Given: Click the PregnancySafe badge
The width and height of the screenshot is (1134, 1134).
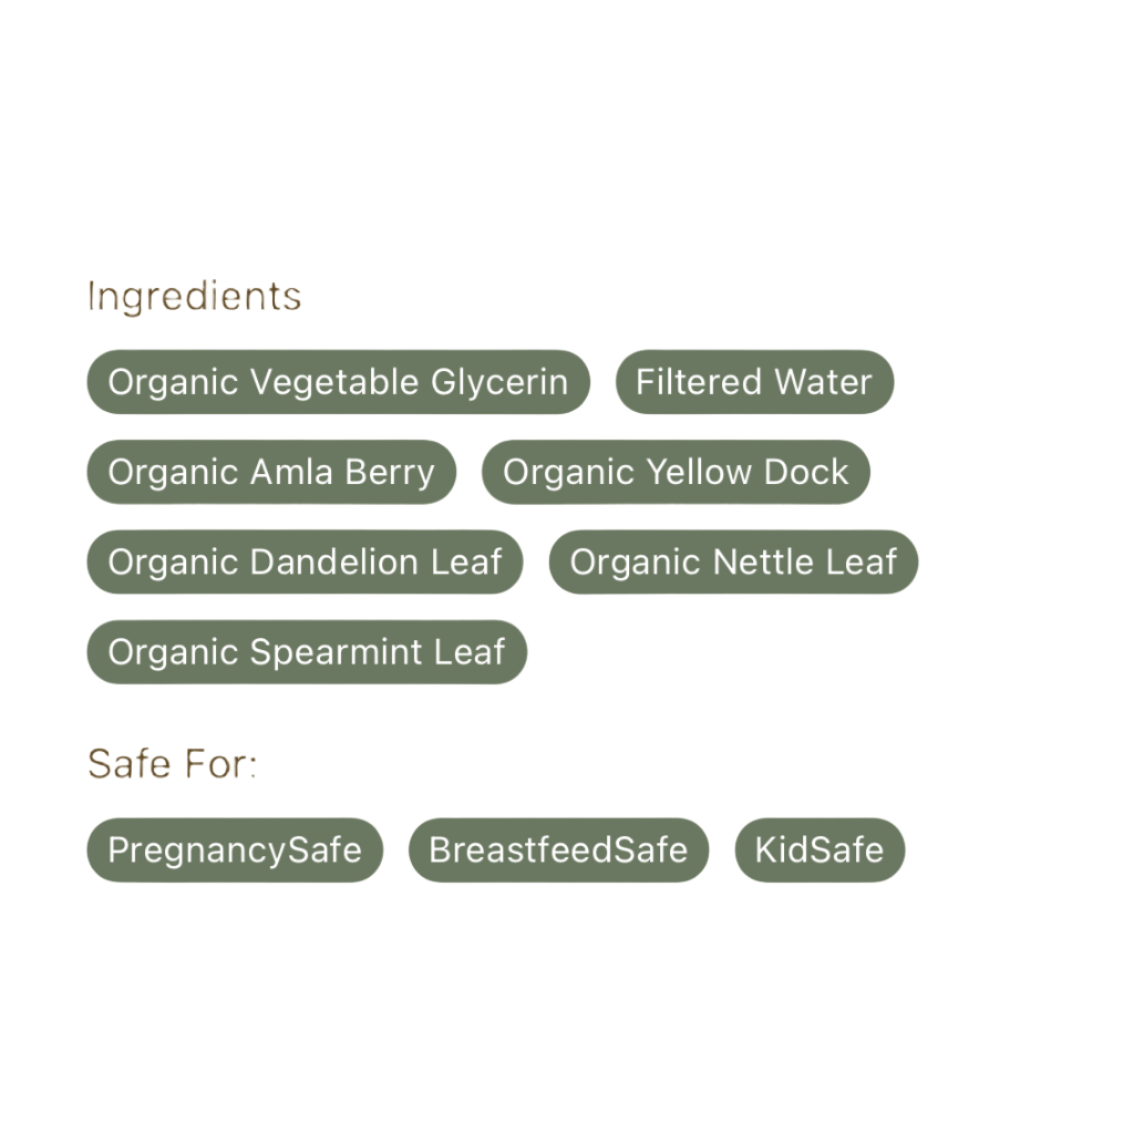Looking at the screenshot, I should point(234,850).
